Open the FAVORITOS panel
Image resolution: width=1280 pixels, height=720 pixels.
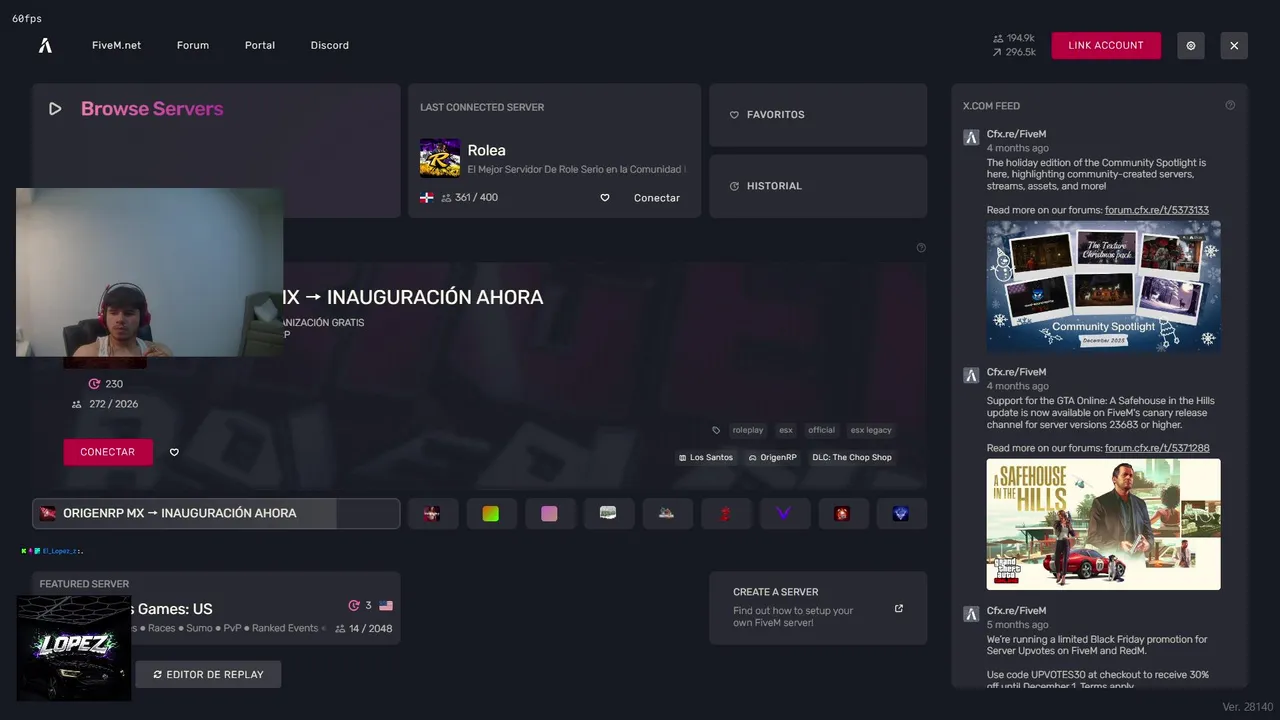click(x=818, y=115)
